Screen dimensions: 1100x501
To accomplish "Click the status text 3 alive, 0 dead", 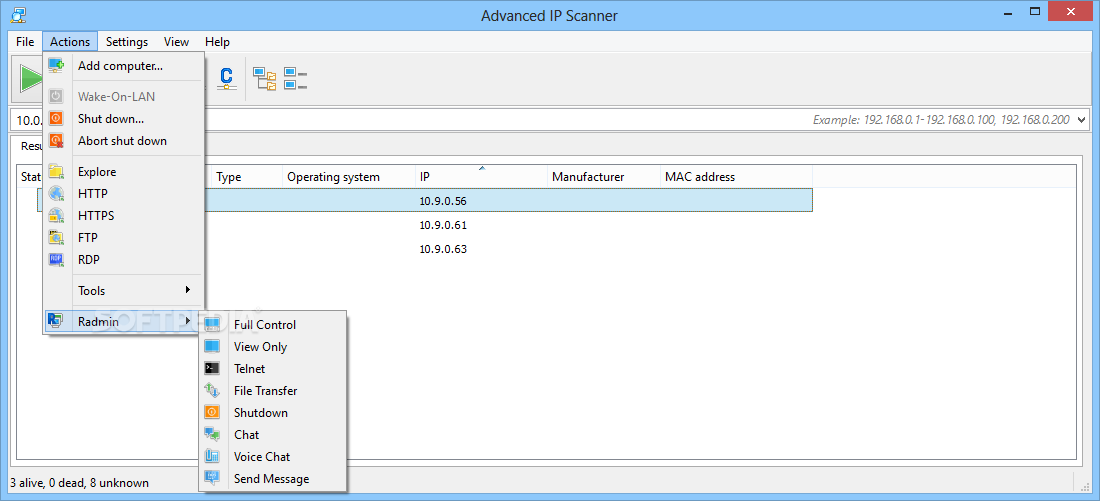I will pos(79,483).
